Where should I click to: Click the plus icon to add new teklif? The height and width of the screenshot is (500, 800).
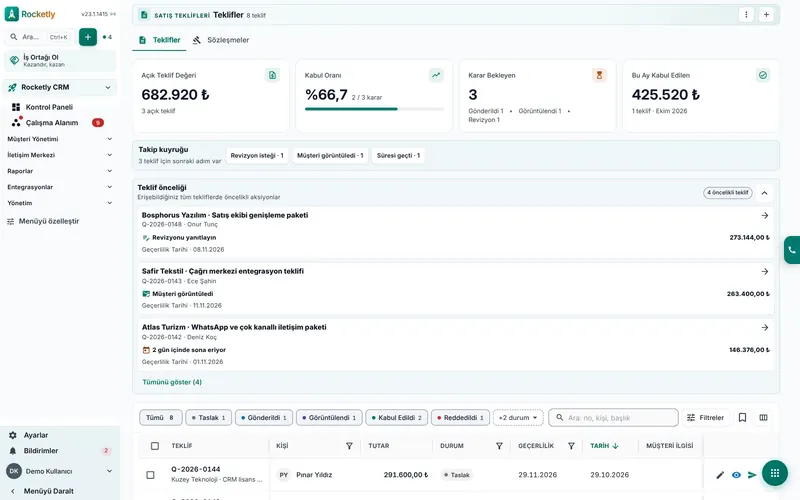766,15
